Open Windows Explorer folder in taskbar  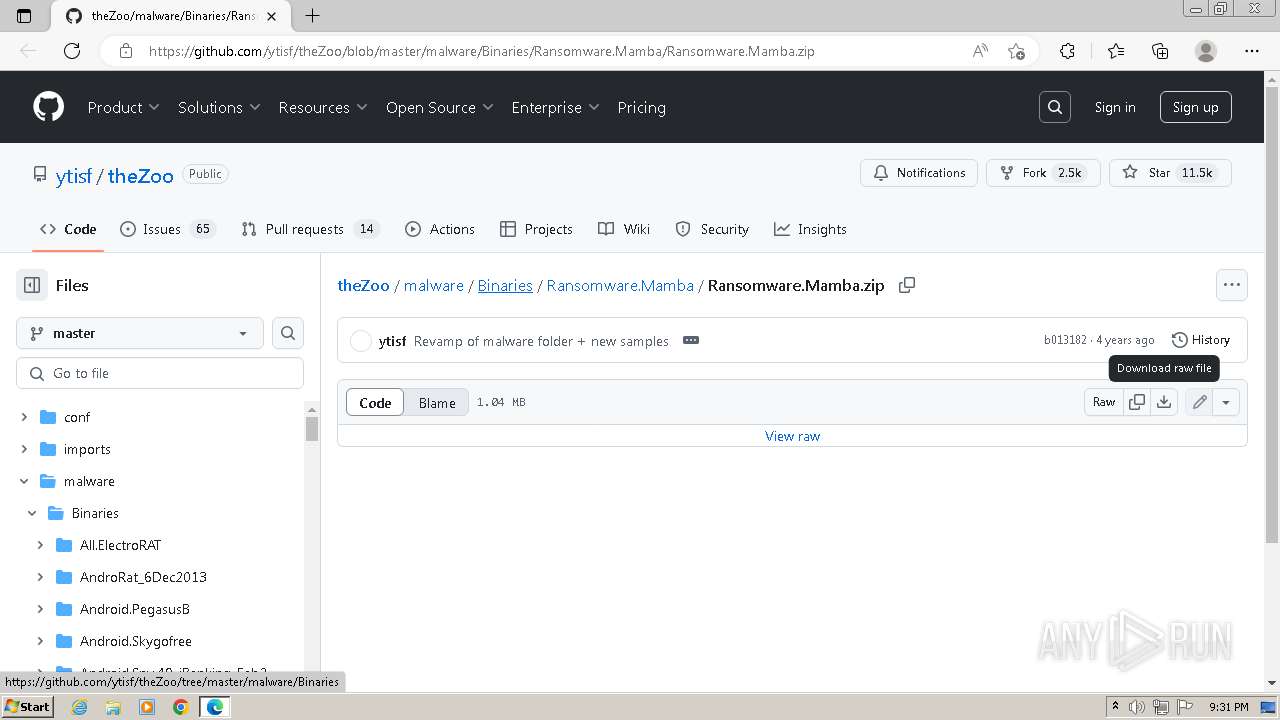click(x=113, y=707)
